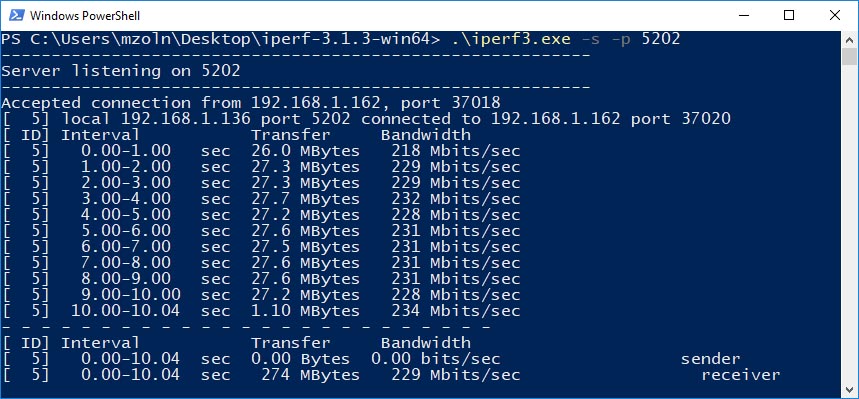
Task: Click the 218 Mbits/sec bandwidth value
Action: click(x=455, y=151)
